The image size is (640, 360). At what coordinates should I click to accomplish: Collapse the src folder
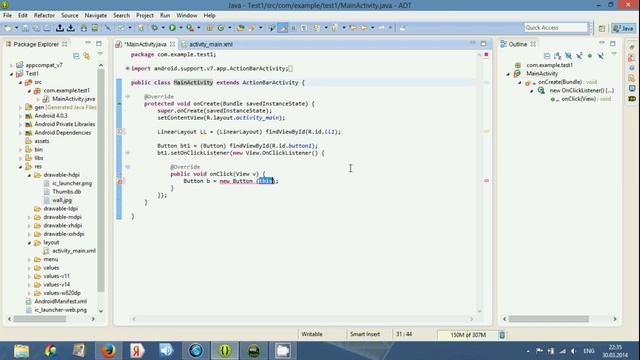click(x=20, y=82)
